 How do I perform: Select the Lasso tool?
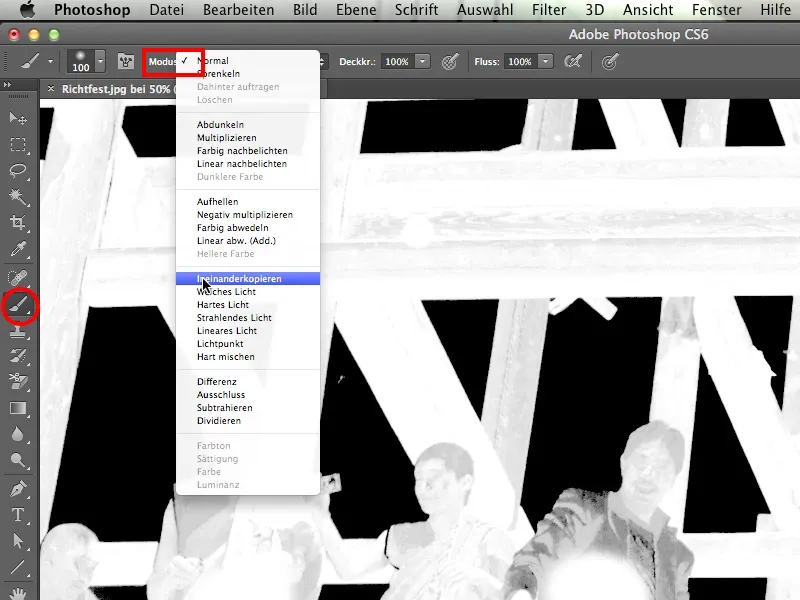click(18, 170)
